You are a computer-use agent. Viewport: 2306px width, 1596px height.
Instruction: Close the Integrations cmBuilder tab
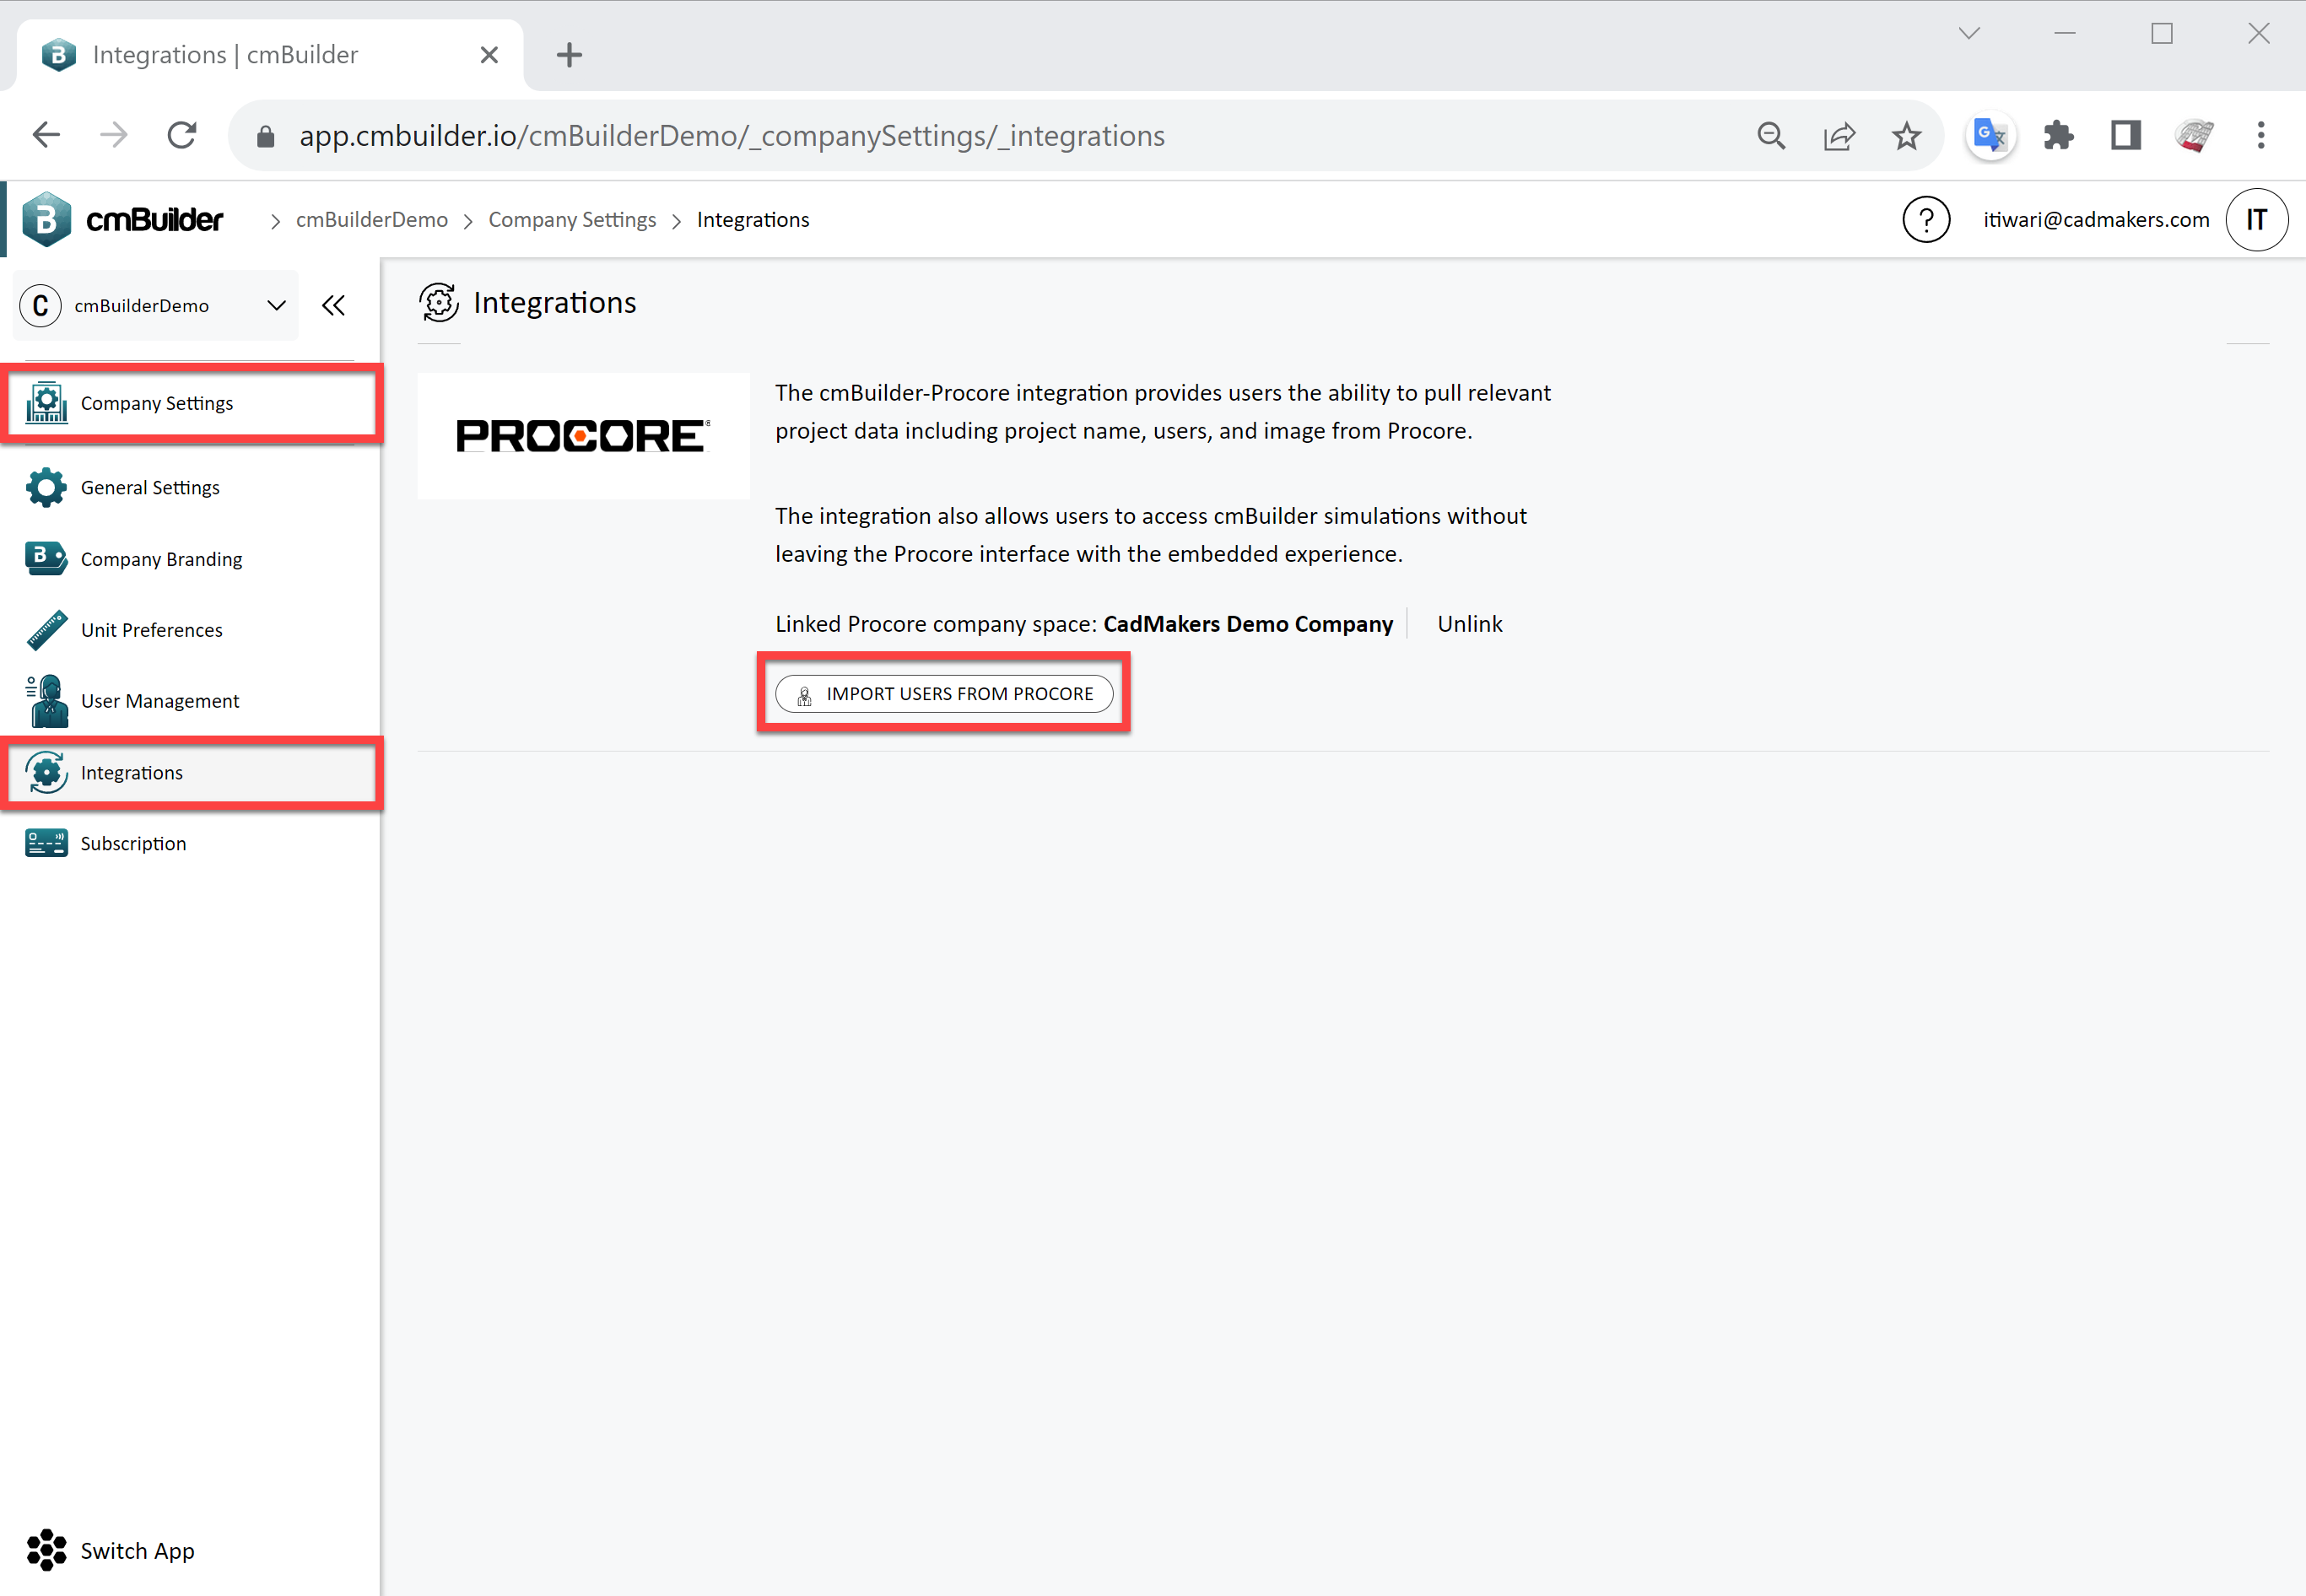(489, 55)
